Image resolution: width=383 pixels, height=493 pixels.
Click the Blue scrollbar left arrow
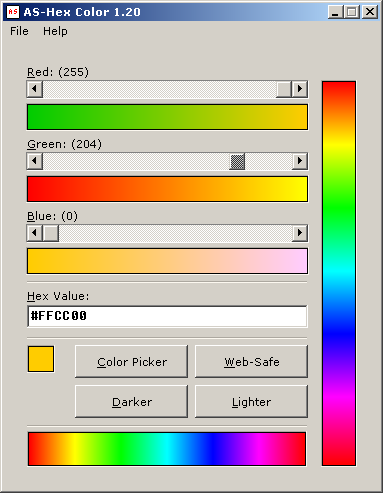tap(35, 233)
